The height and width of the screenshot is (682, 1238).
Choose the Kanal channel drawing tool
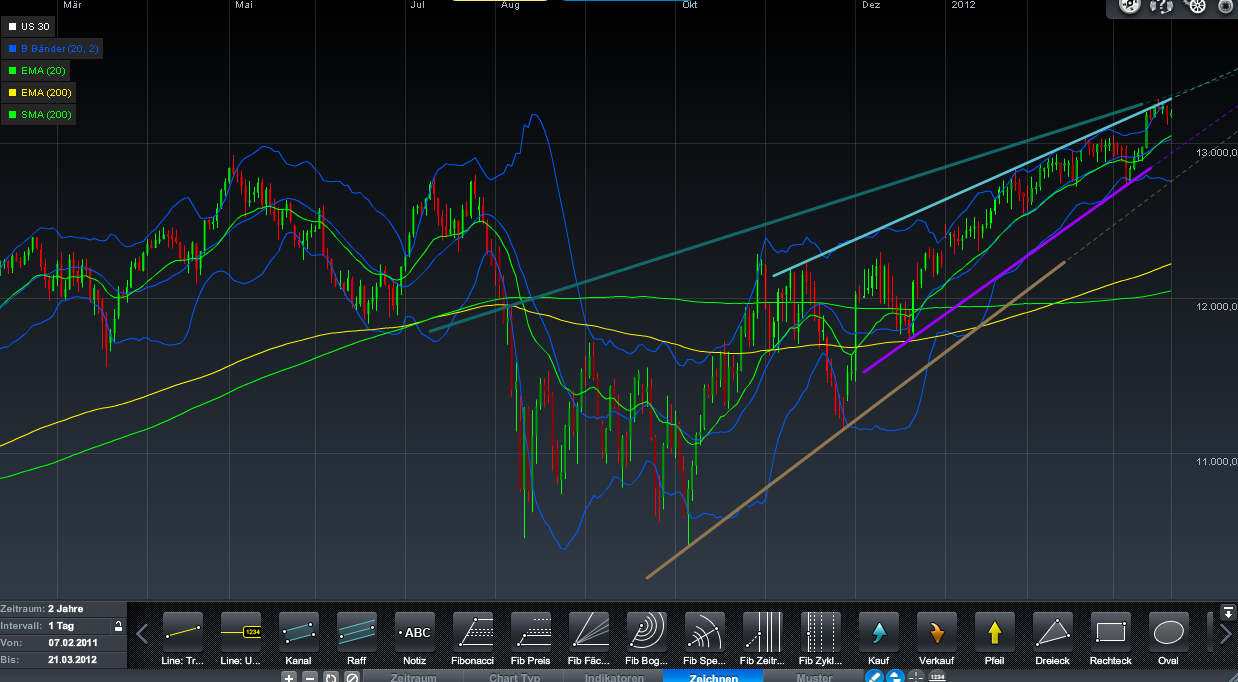298,632
